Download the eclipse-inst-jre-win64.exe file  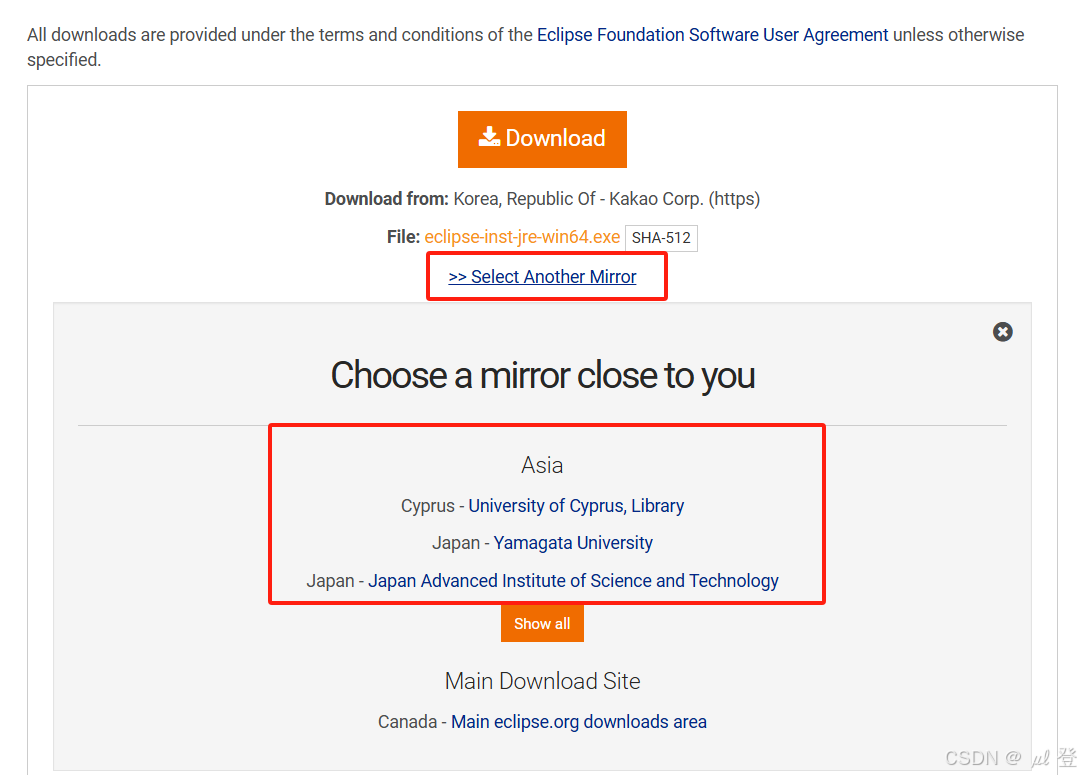pos(522,237)
